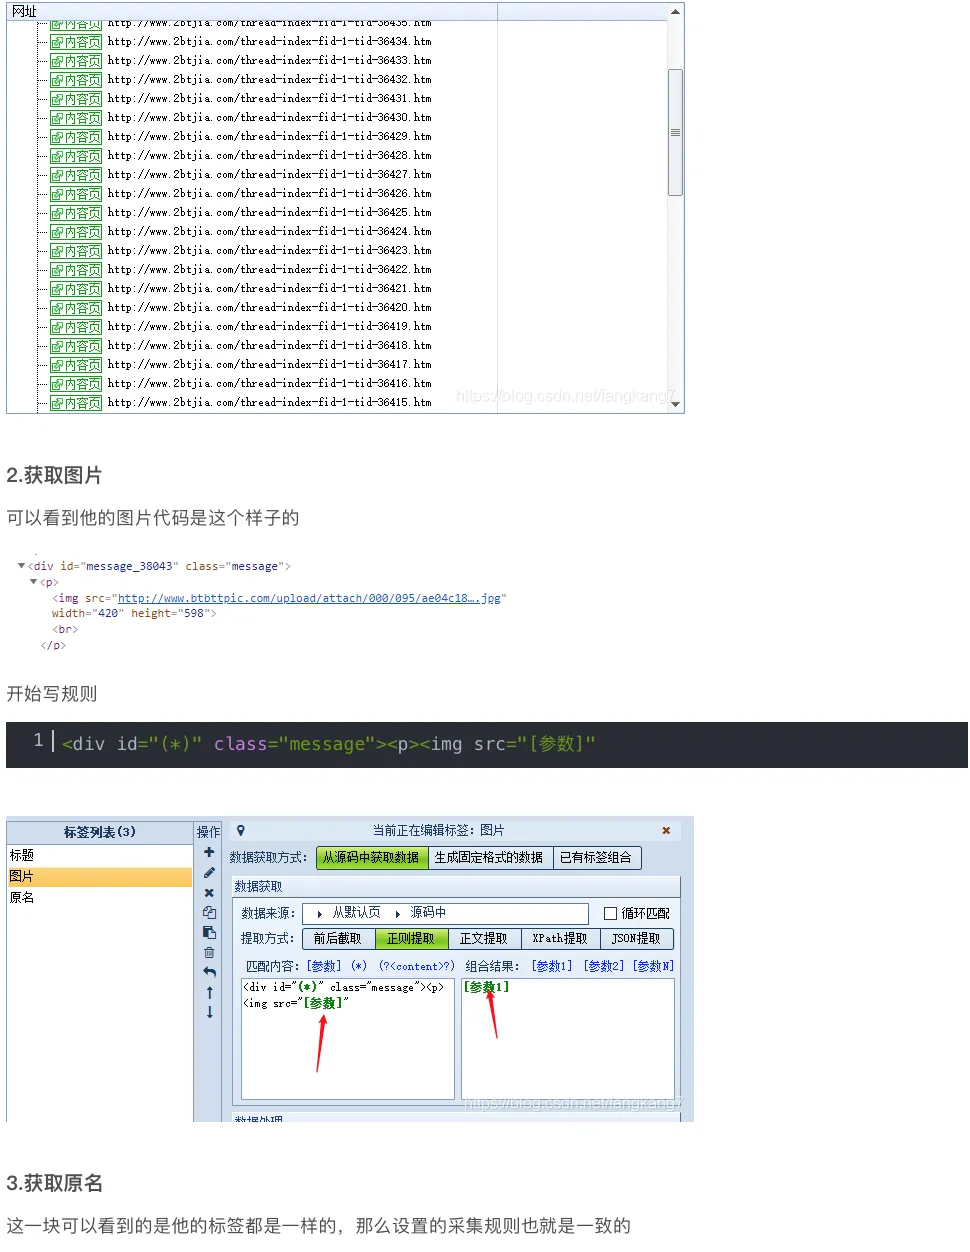Add a new tag using the plus icon

(x=209, y=853)
